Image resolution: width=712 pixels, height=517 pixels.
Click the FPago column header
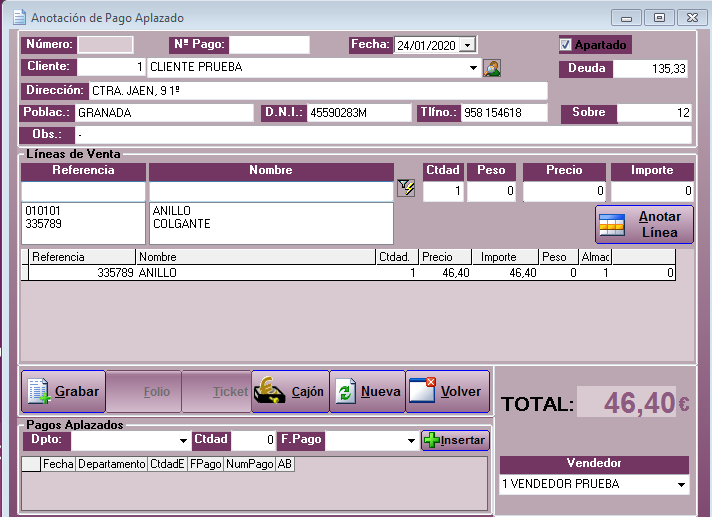pyautogui.click(x=205, y=464)
